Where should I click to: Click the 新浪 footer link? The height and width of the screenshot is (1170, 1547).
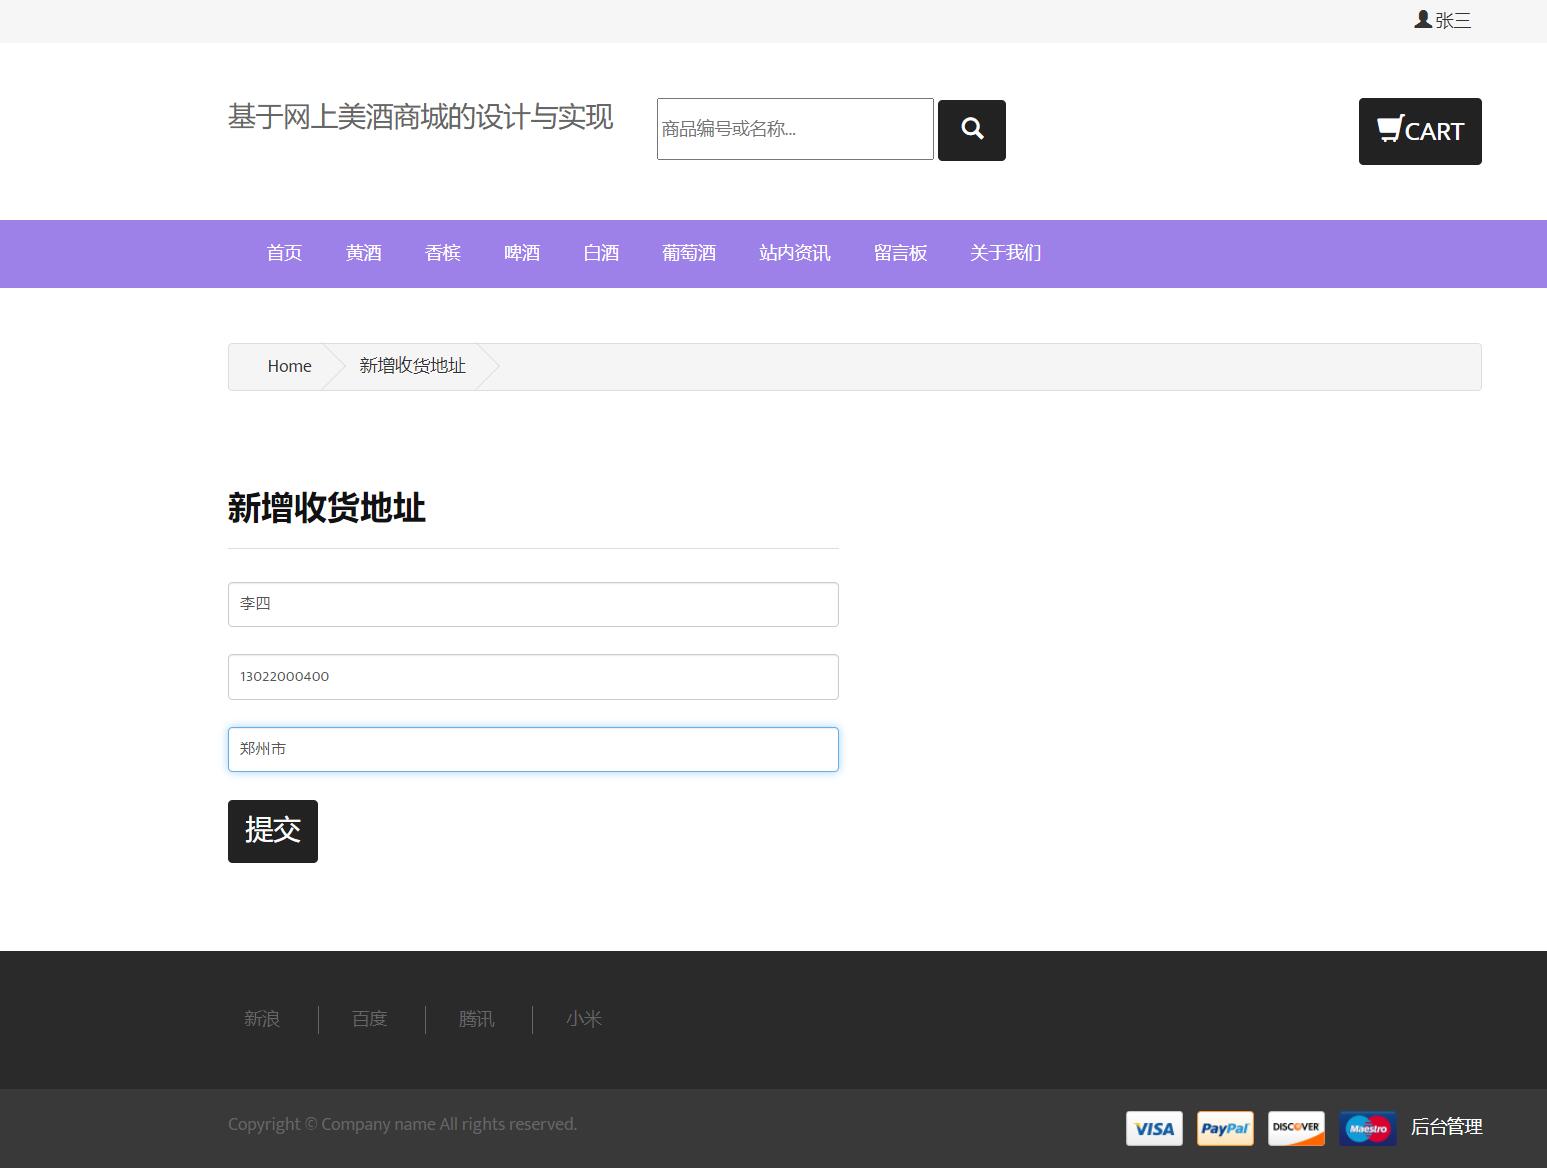261,1019
